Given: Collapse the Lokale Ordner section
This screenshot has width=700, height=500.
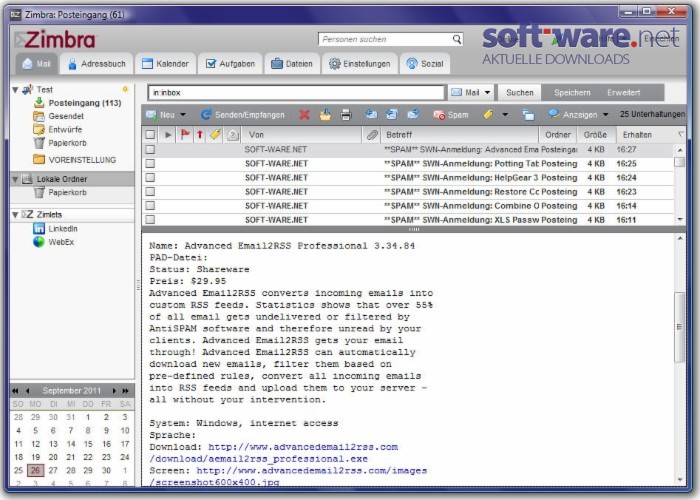Looking at the screenshot, I should 15,179.
